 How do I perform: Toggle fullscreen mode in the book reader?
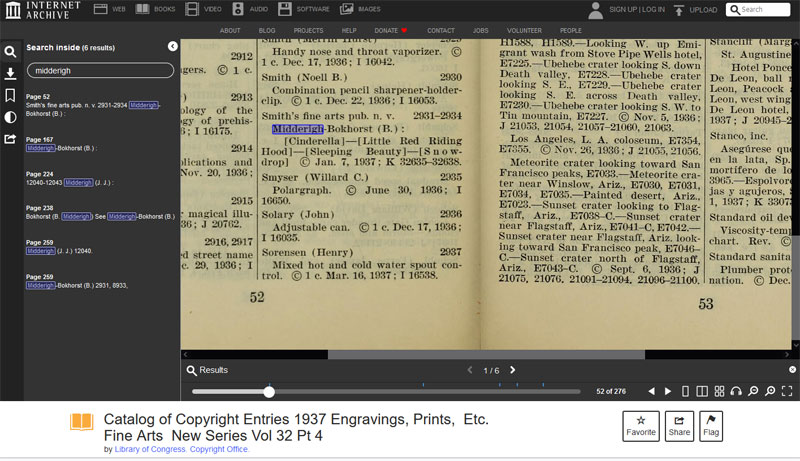coord(787,391)
